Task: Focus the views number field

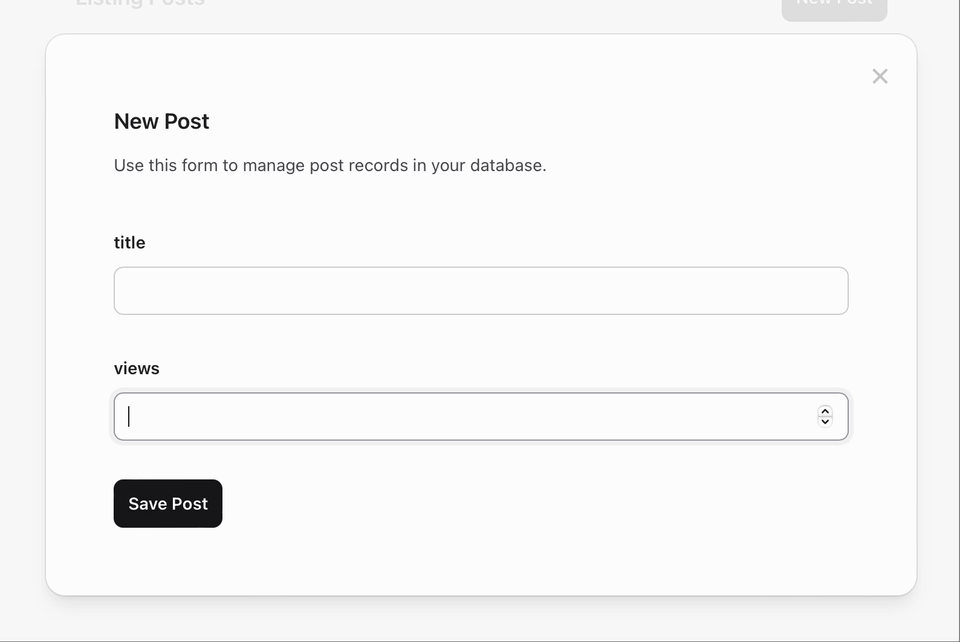Action: (x=481, y=417)
